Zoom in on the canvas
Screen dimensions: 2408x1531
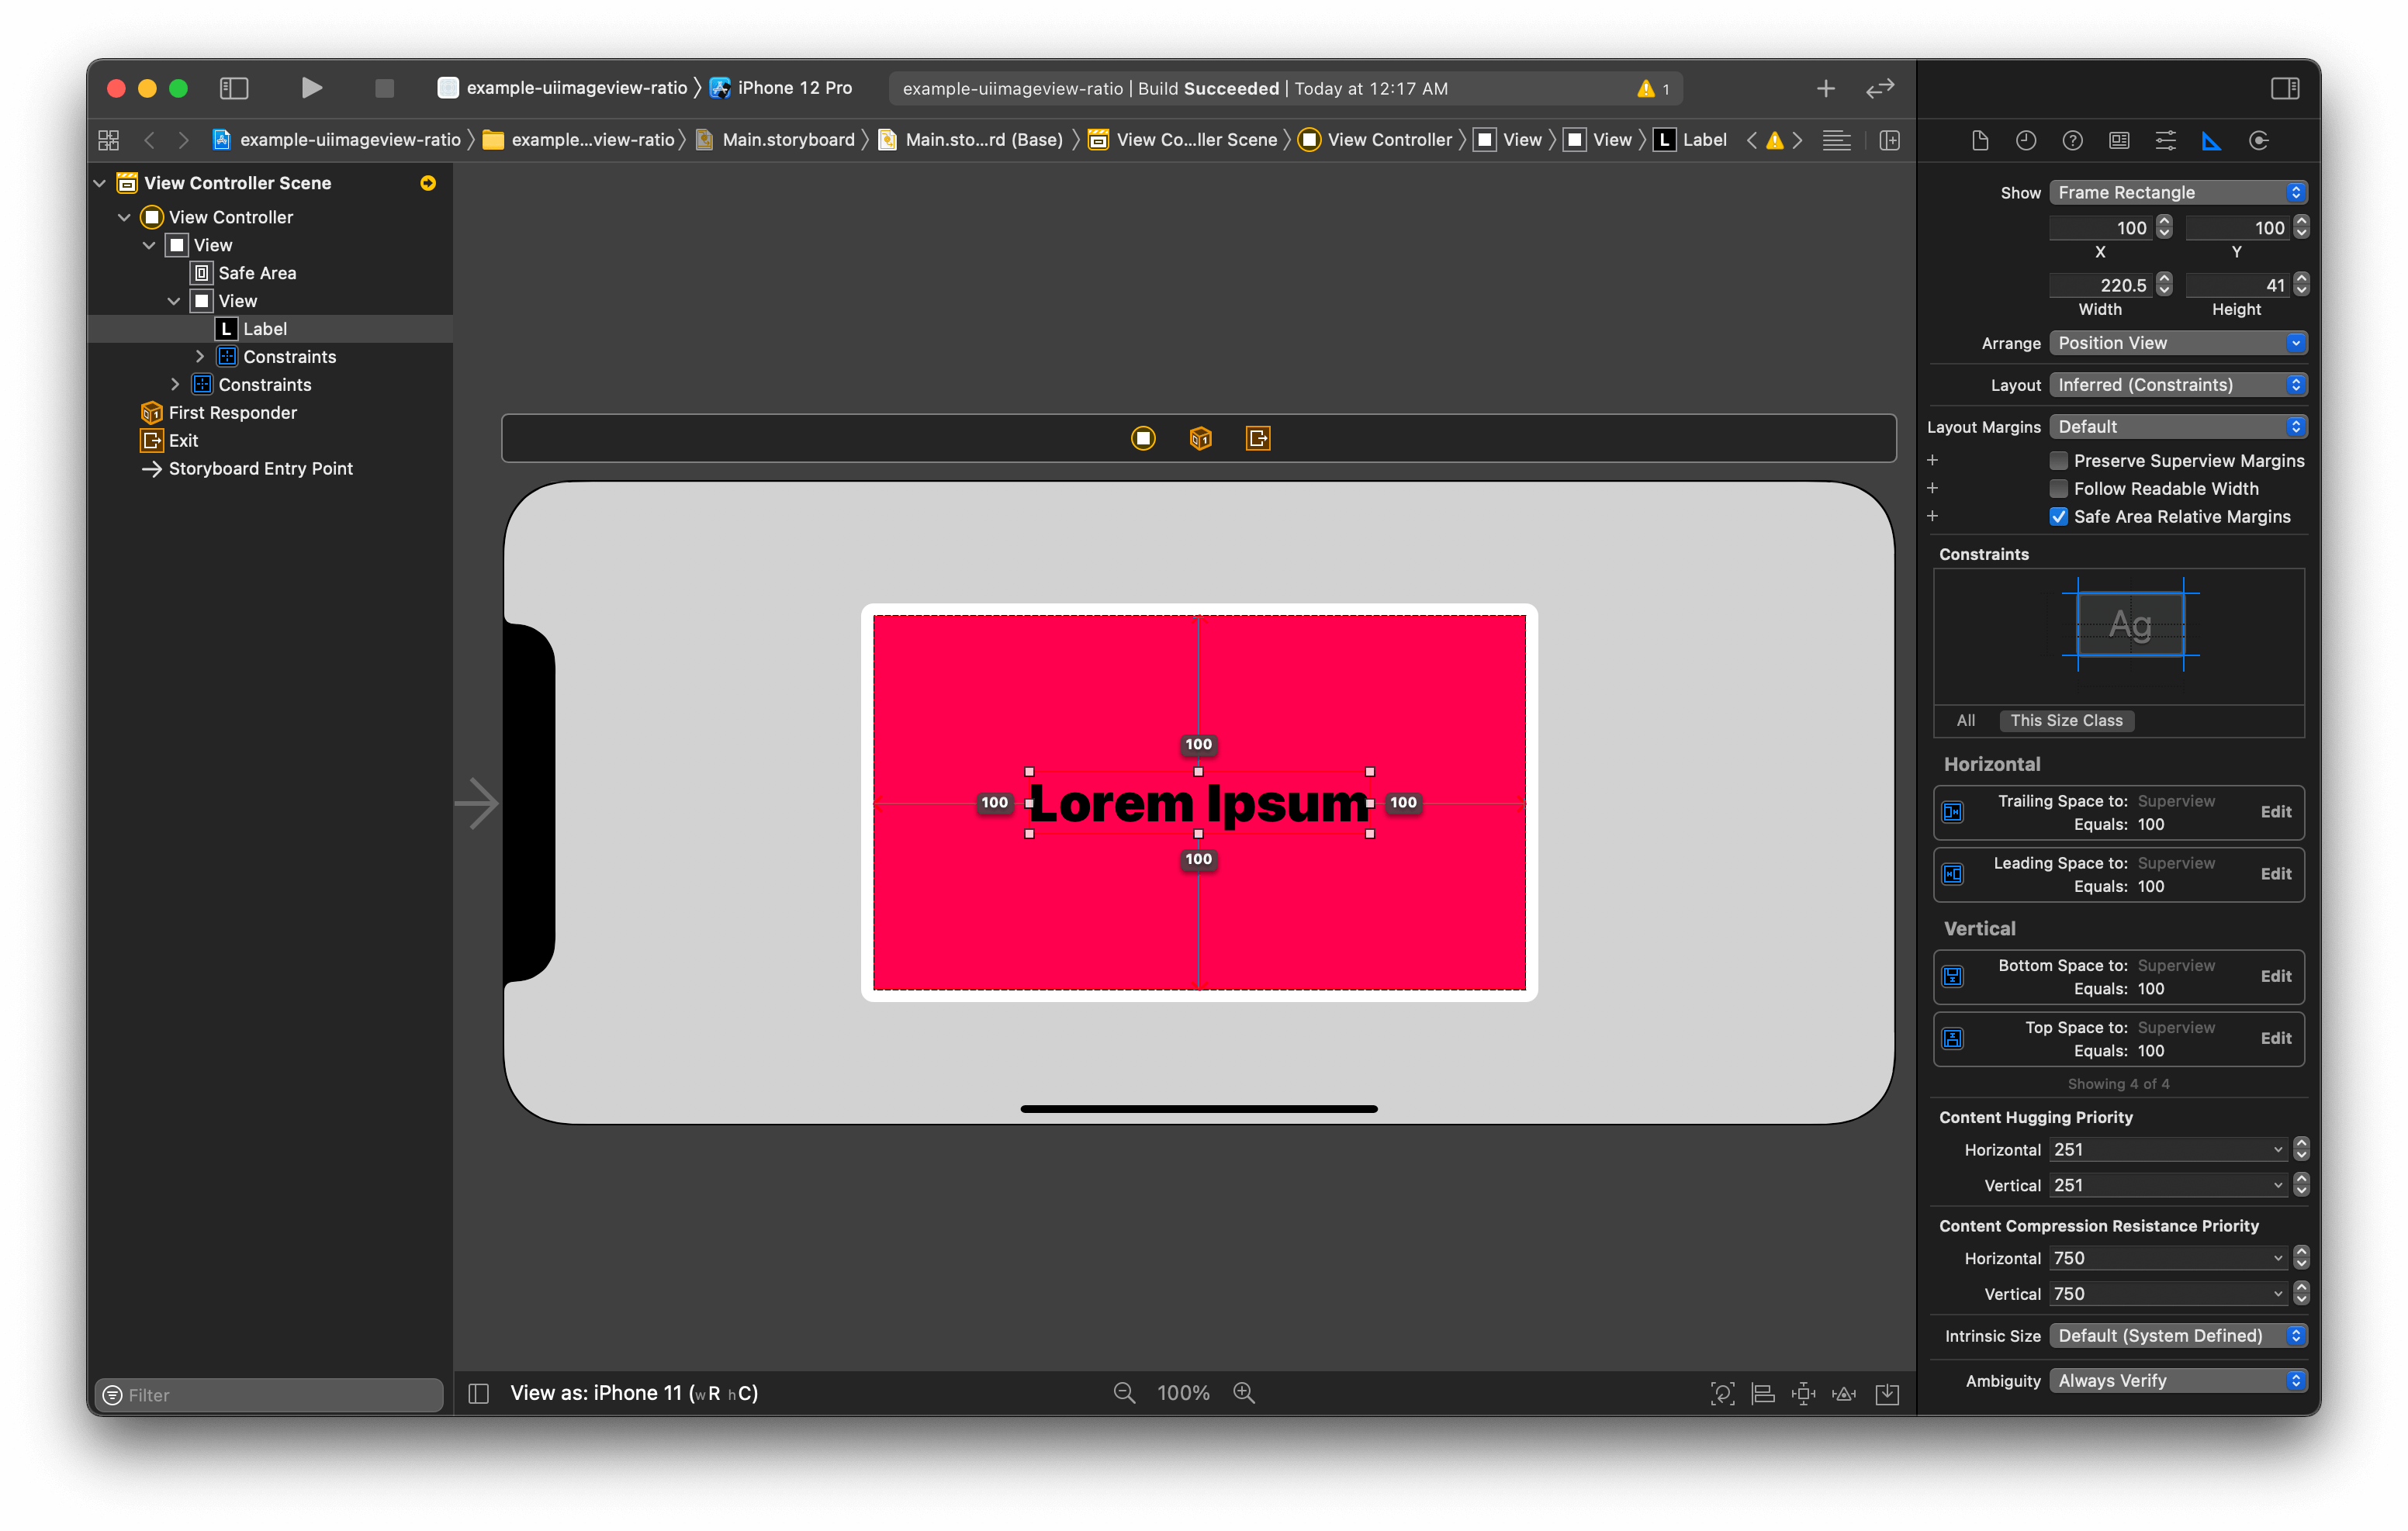[x=1244, y=1393]
